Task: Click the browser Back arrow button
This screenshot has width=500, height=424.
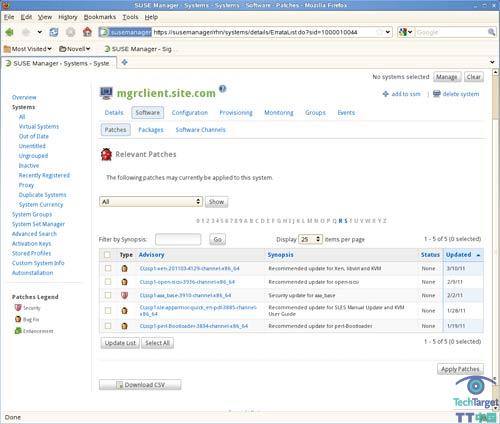Action: tap(10, 32)
